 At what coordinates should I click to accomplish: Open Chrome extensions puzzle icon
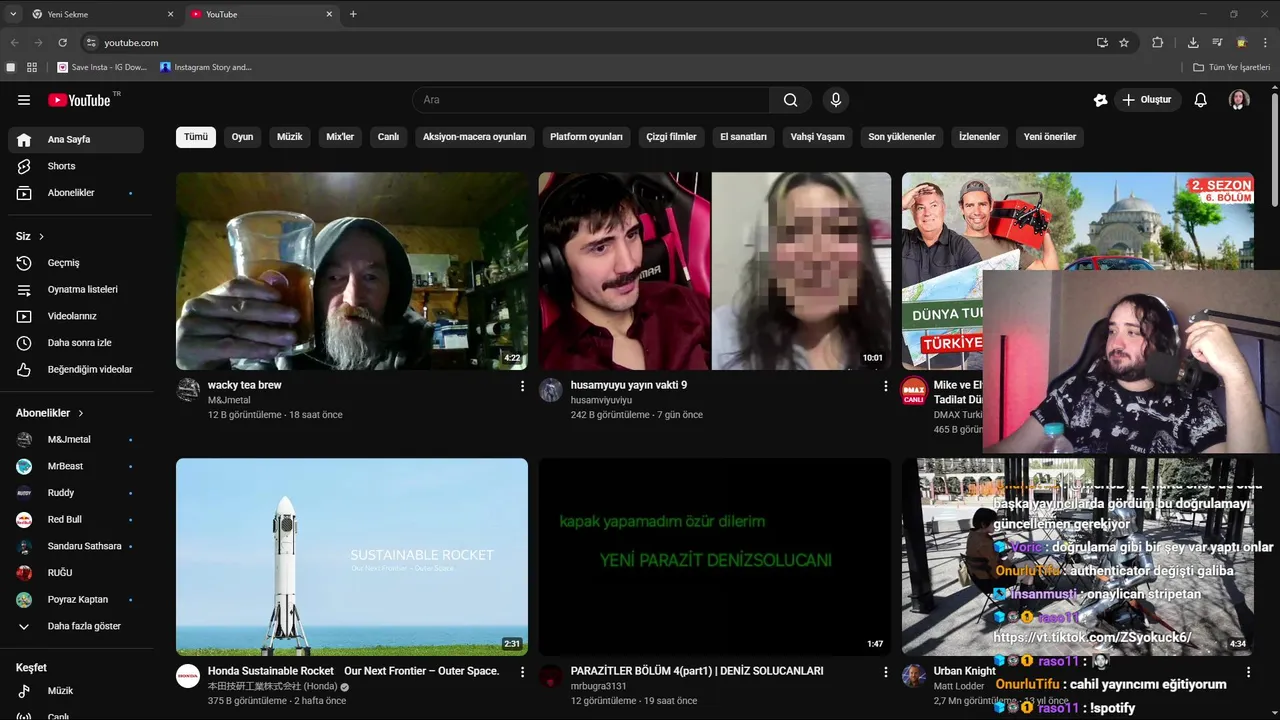(1158, 43)
